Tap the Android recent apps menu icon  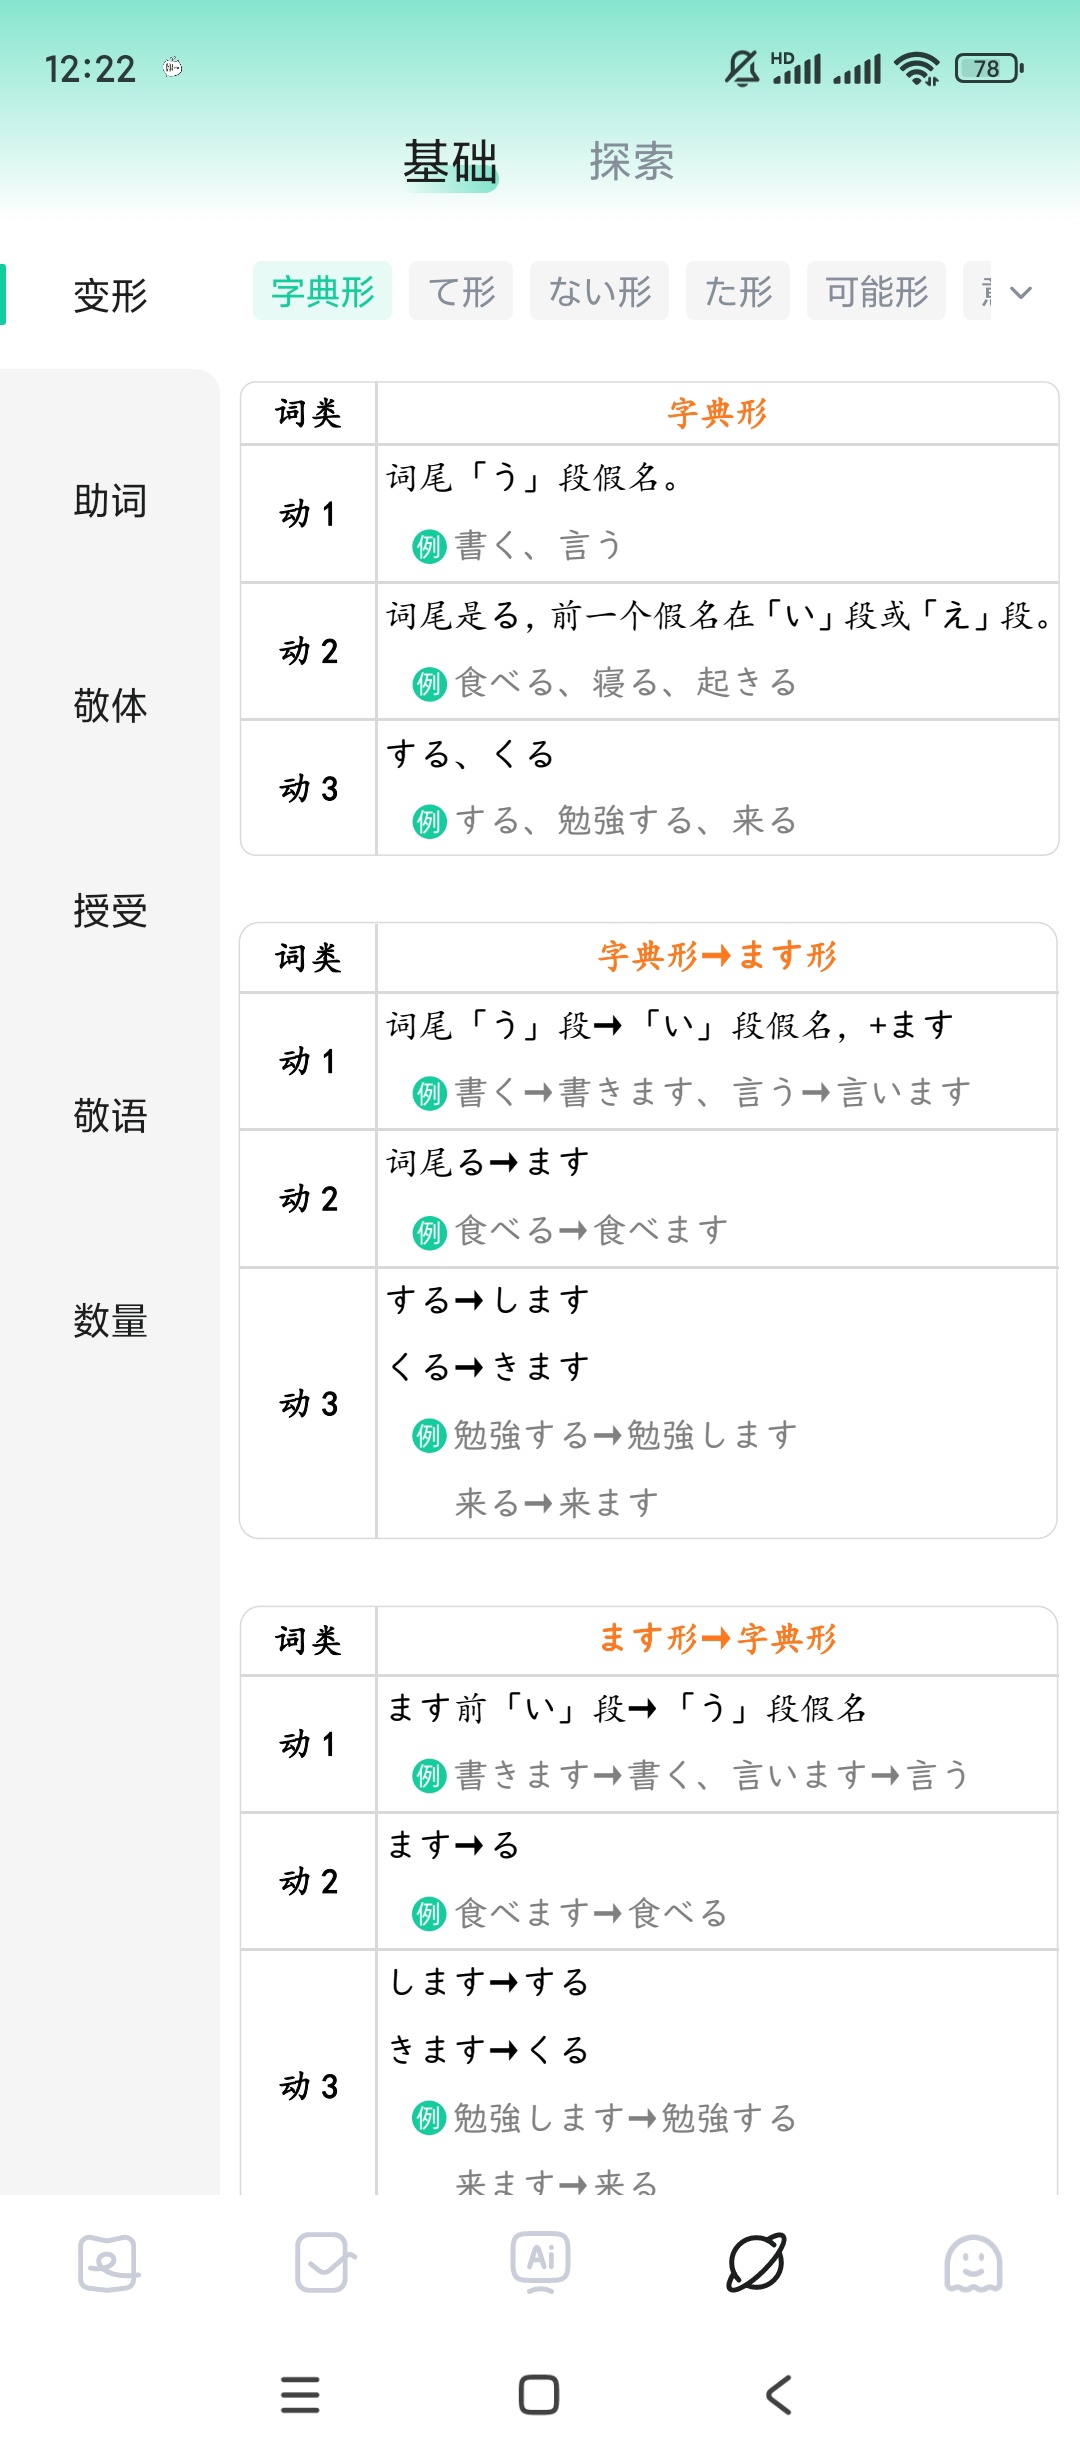300,2394
